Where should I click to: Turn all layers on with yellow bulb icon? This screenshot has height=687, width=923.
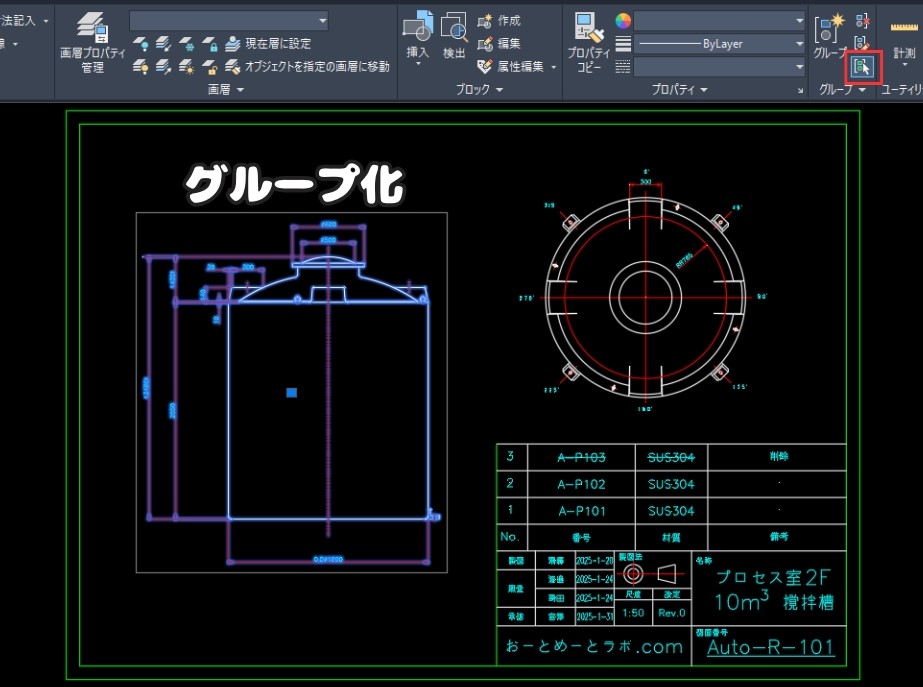point(141,67)
